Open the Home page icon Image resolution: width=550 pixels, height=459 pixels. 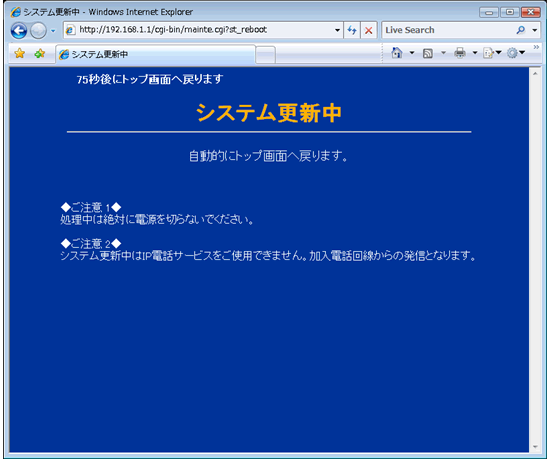(397, 53)
